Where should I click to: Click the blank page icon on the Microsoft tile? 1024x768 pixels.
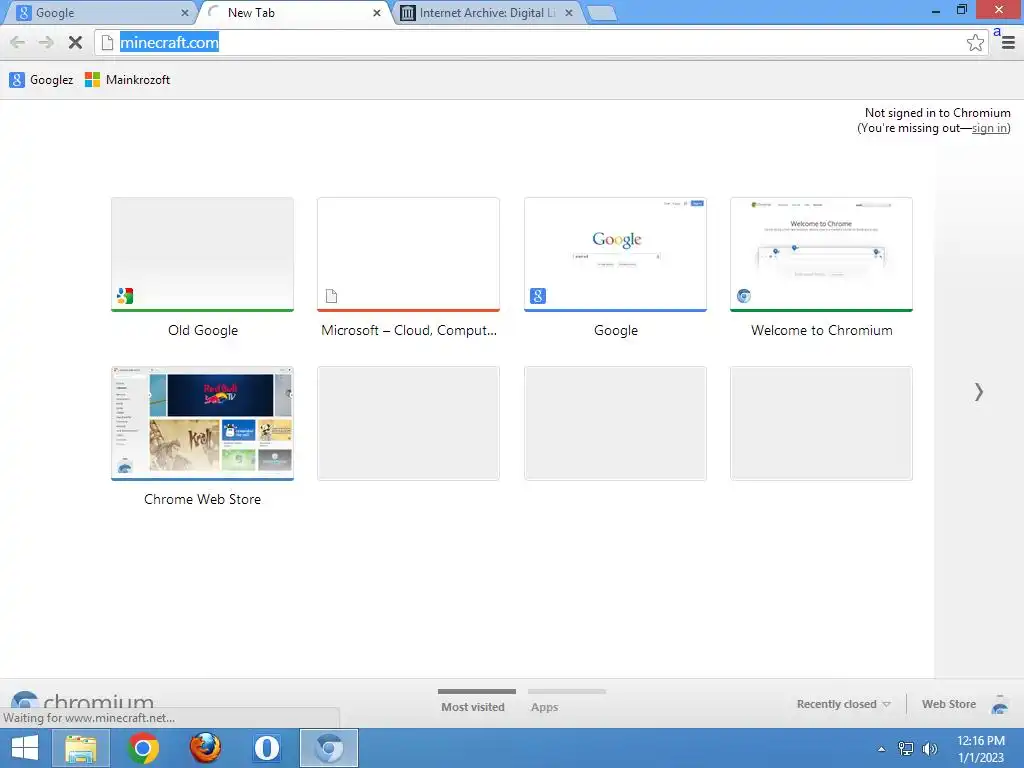pos(331,296)
